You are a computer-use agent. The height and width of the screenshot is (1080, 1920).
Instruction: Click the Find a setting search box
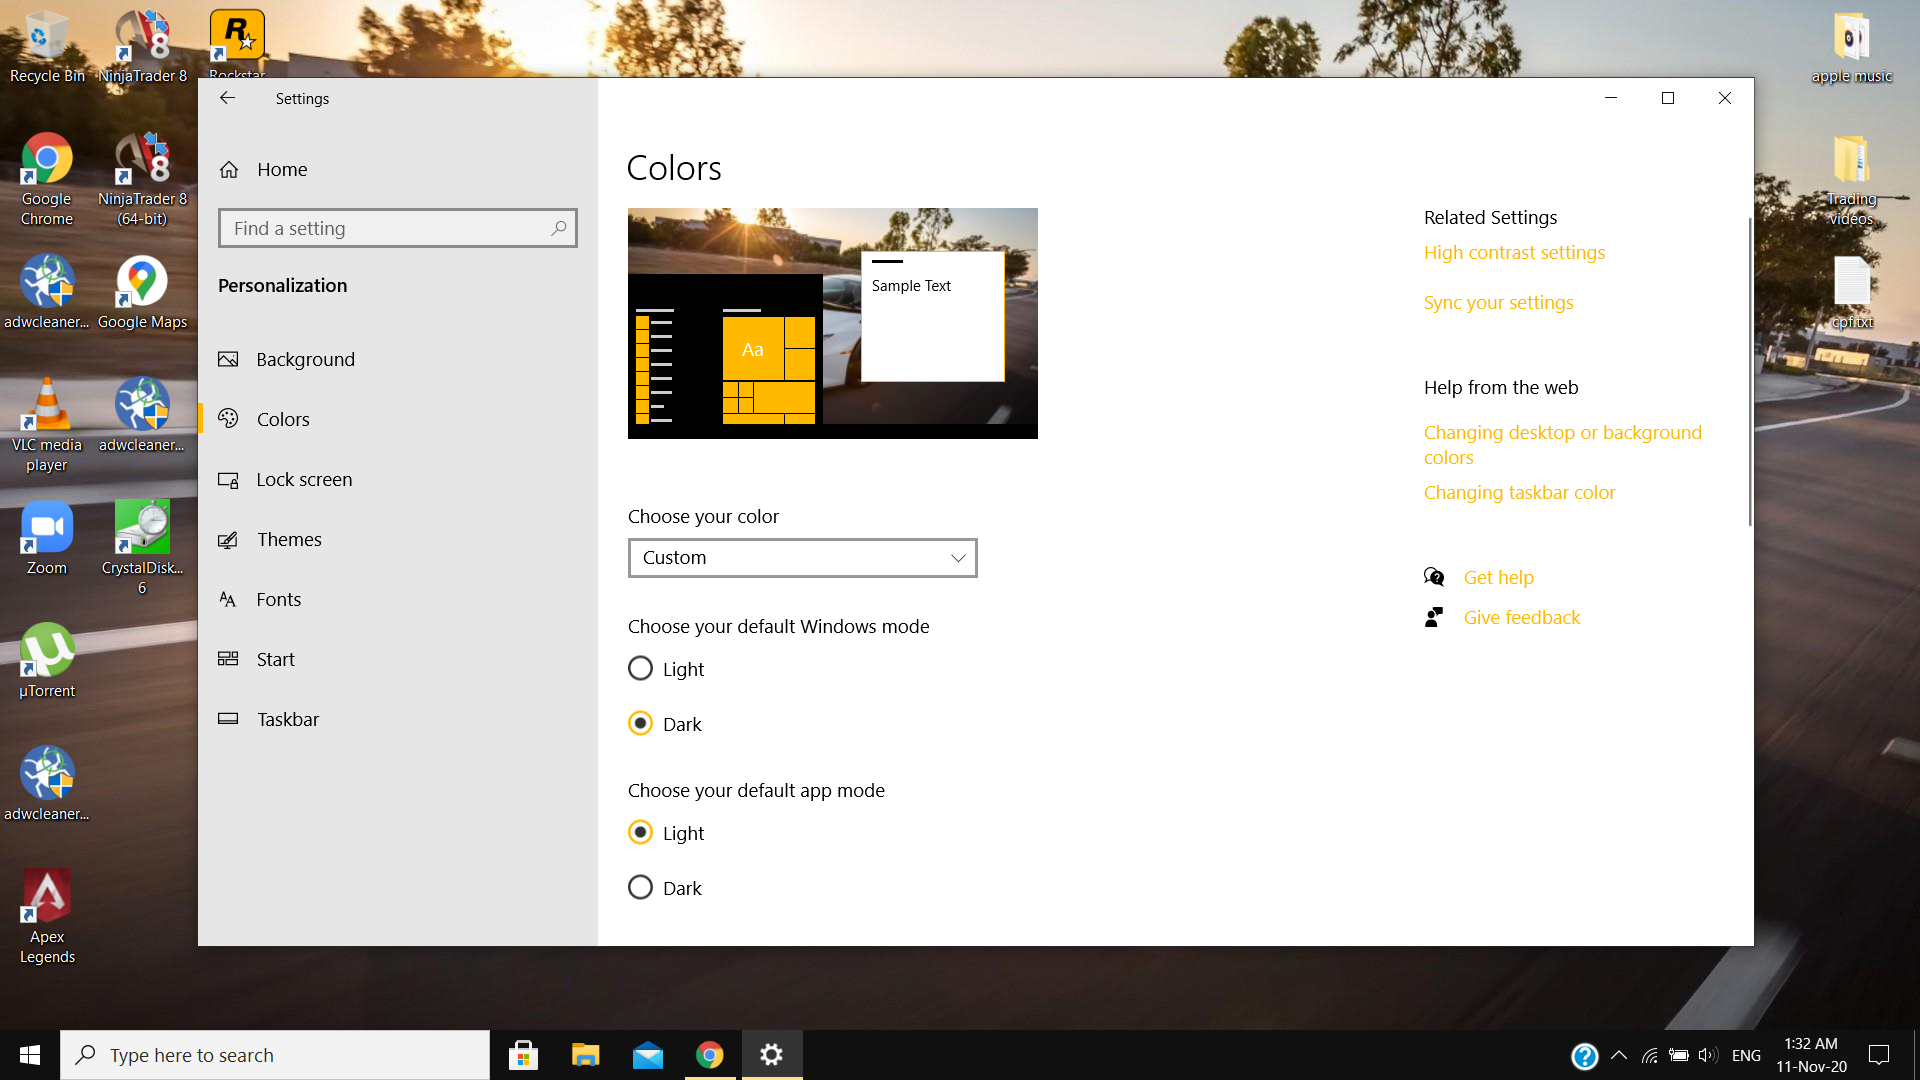[x=398, y=228]
